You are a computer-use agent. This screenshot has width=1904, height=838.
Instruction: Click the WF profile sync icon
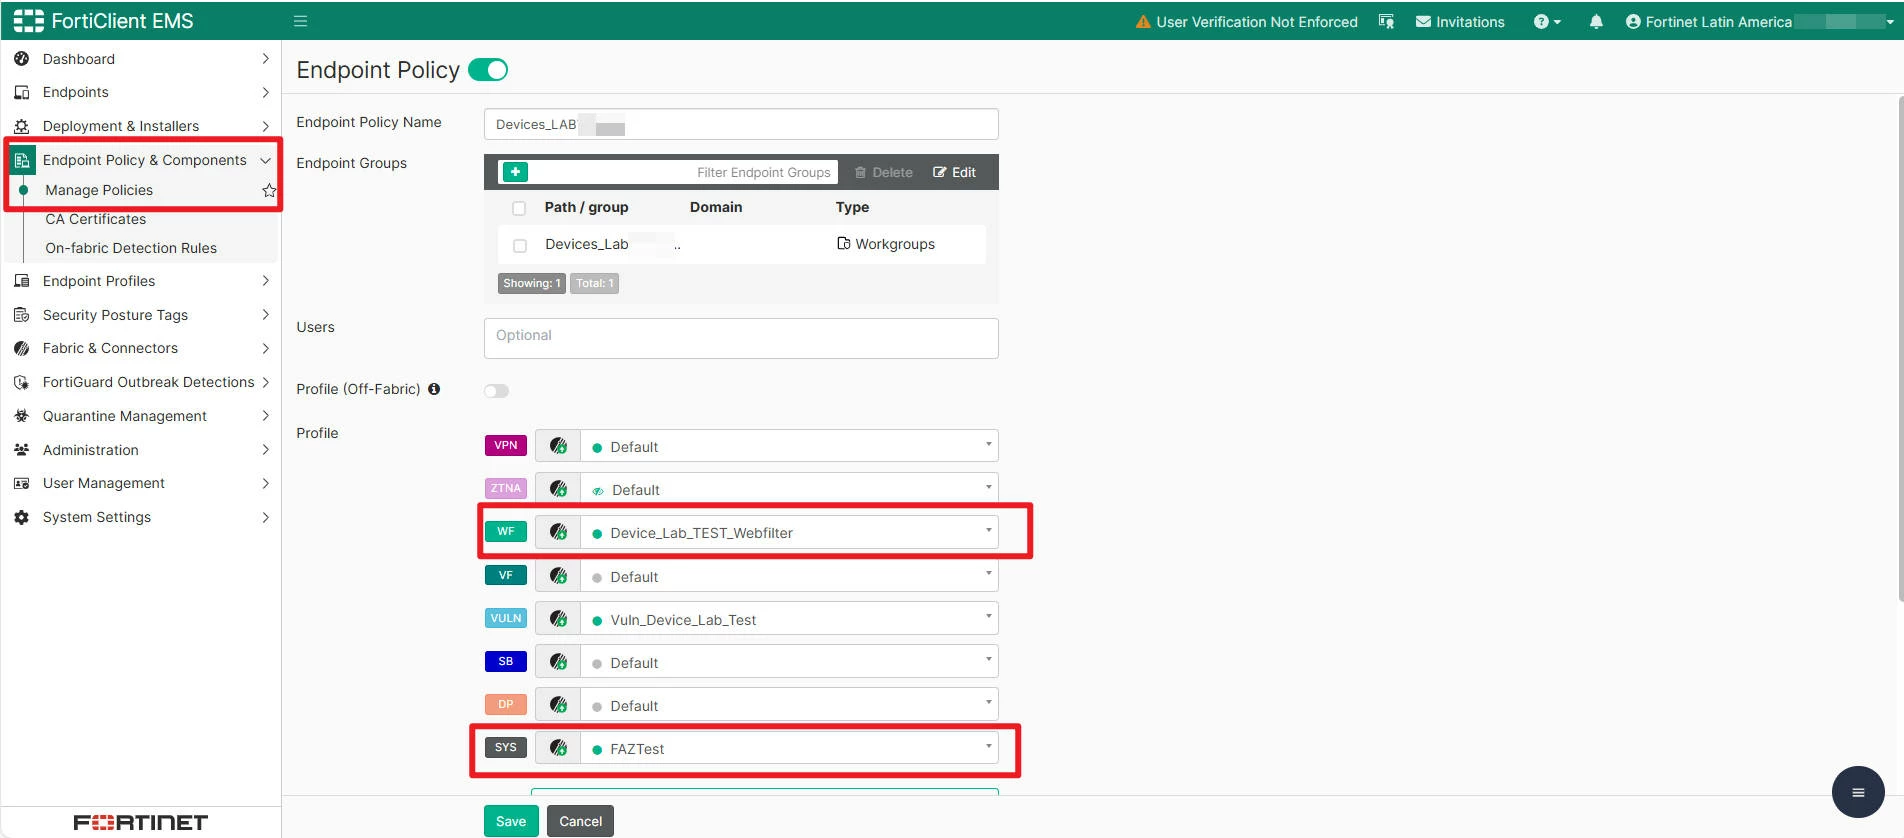[x=558, y=532]
